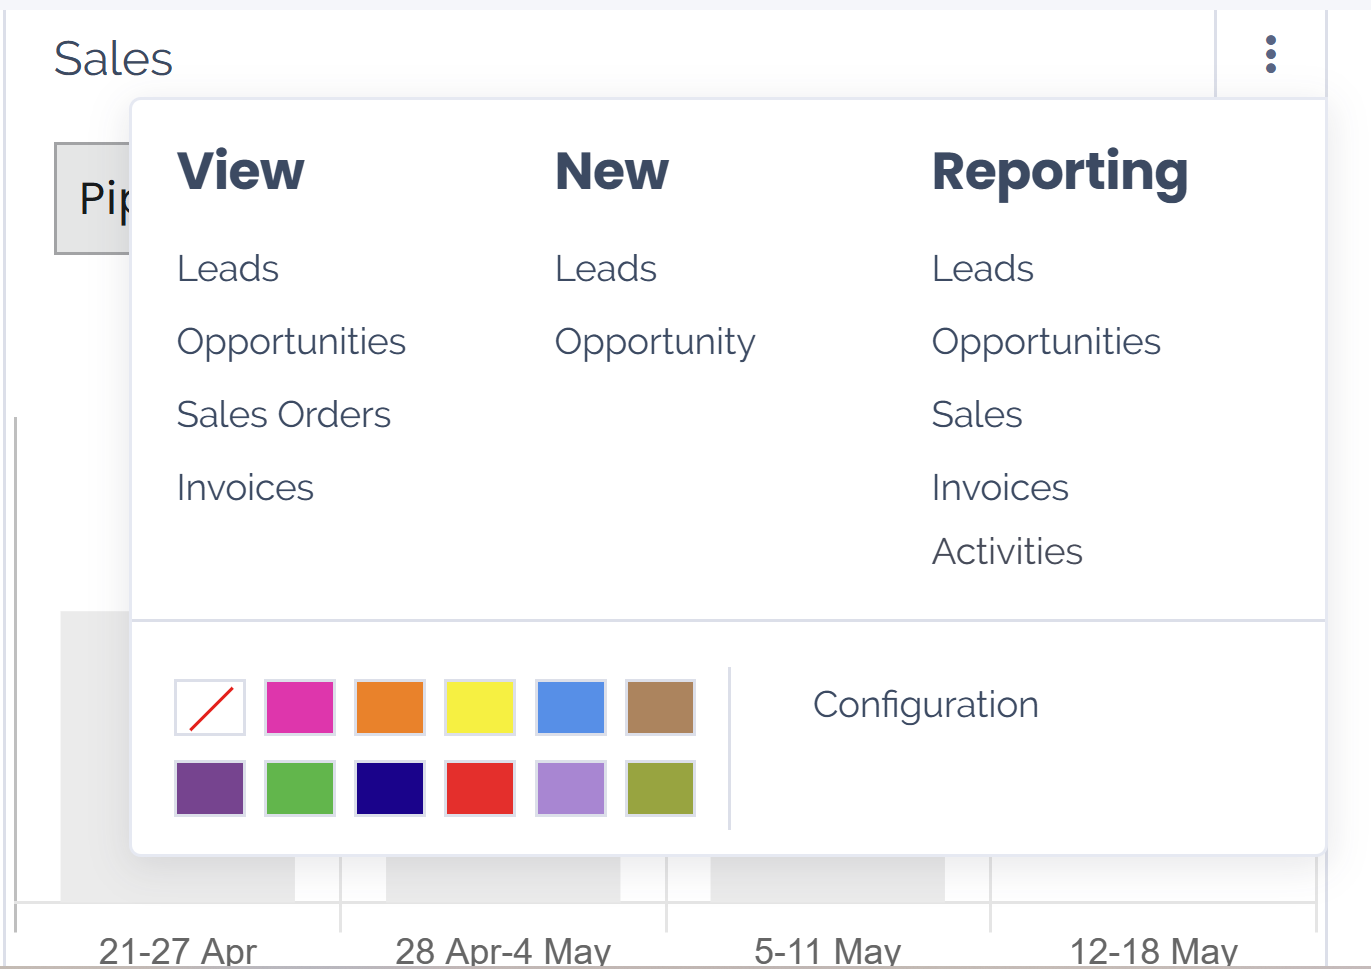Select the red color swatch
The image size is (1371, 969).
pos(479,788)
